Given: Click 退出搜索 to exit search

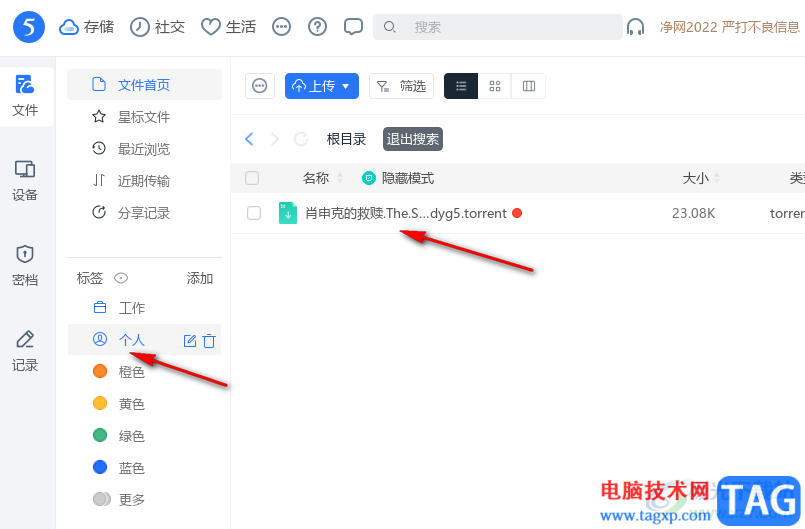Looking at the screenshot, I should point(413,139).
